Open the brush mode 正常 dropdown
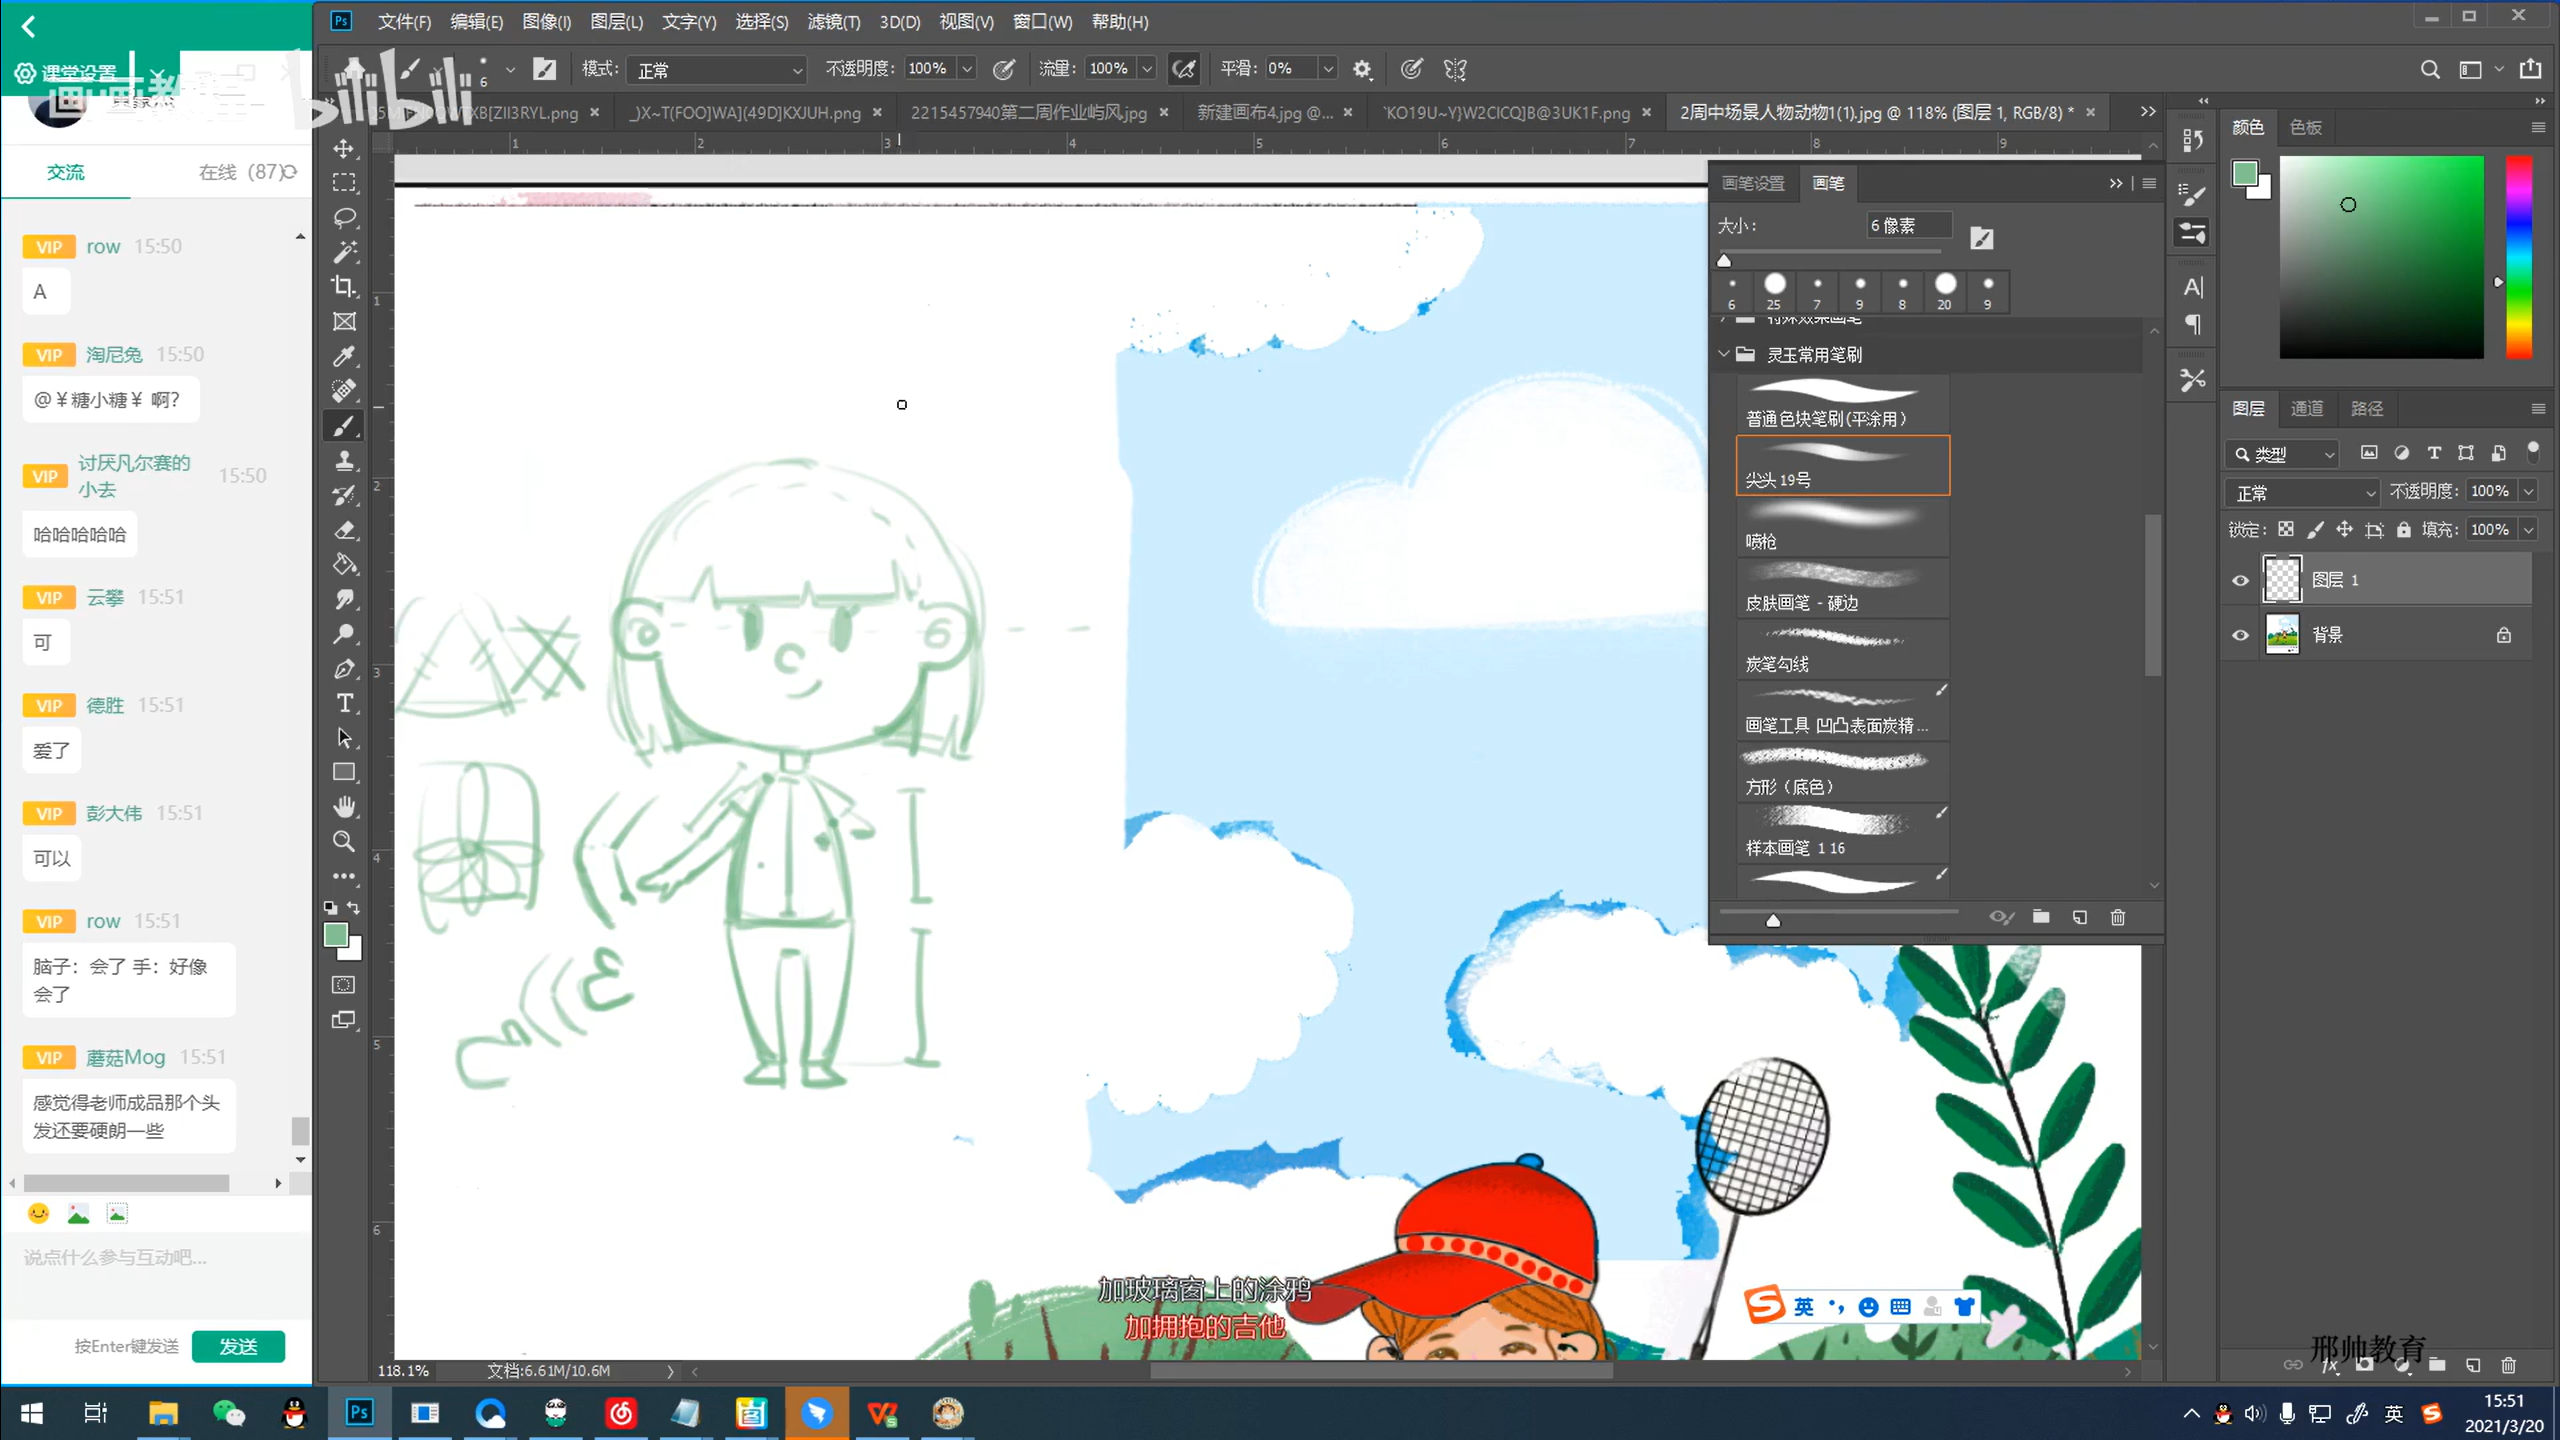The height and width of the screenshot is (1440, 2560). (x=718, y=69)
